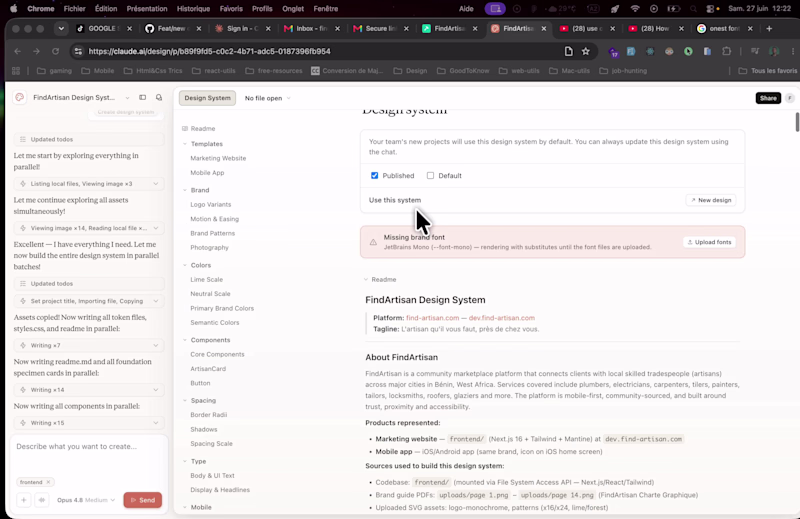
Task: Click the Upload fonts button
Action: (x=710, y=242)
